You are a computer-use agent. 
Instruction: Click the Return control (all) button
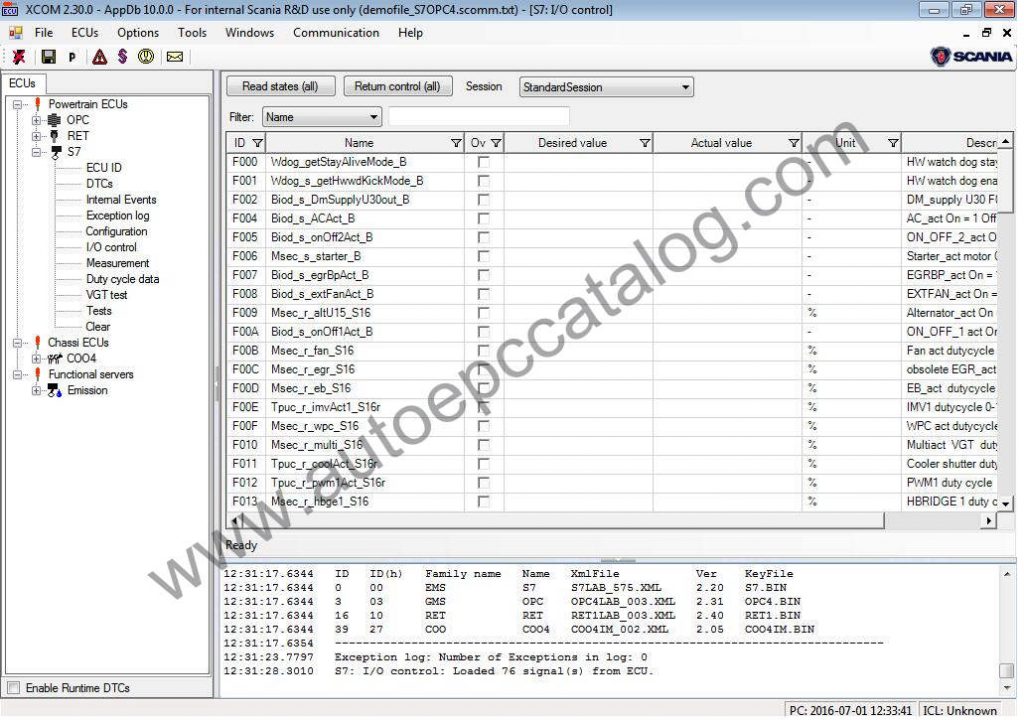click(398, 86)
